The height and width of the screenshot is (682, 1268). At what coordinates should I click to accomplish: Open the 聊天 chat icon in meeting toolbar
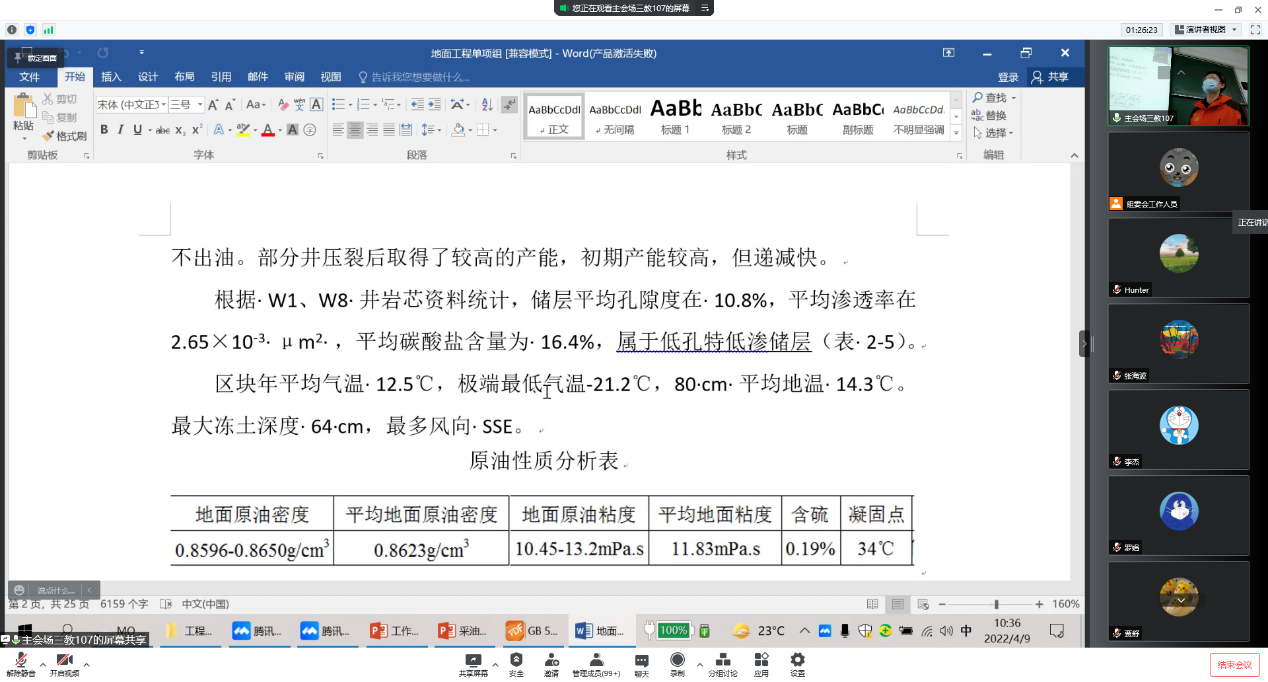(x=641, y=660)
